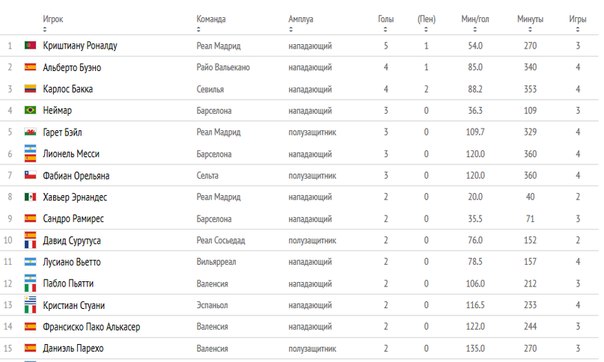This screenshot has height=362, width=604.
Task: Sort table by Игрок column arrows
Action: coord(45,29)
